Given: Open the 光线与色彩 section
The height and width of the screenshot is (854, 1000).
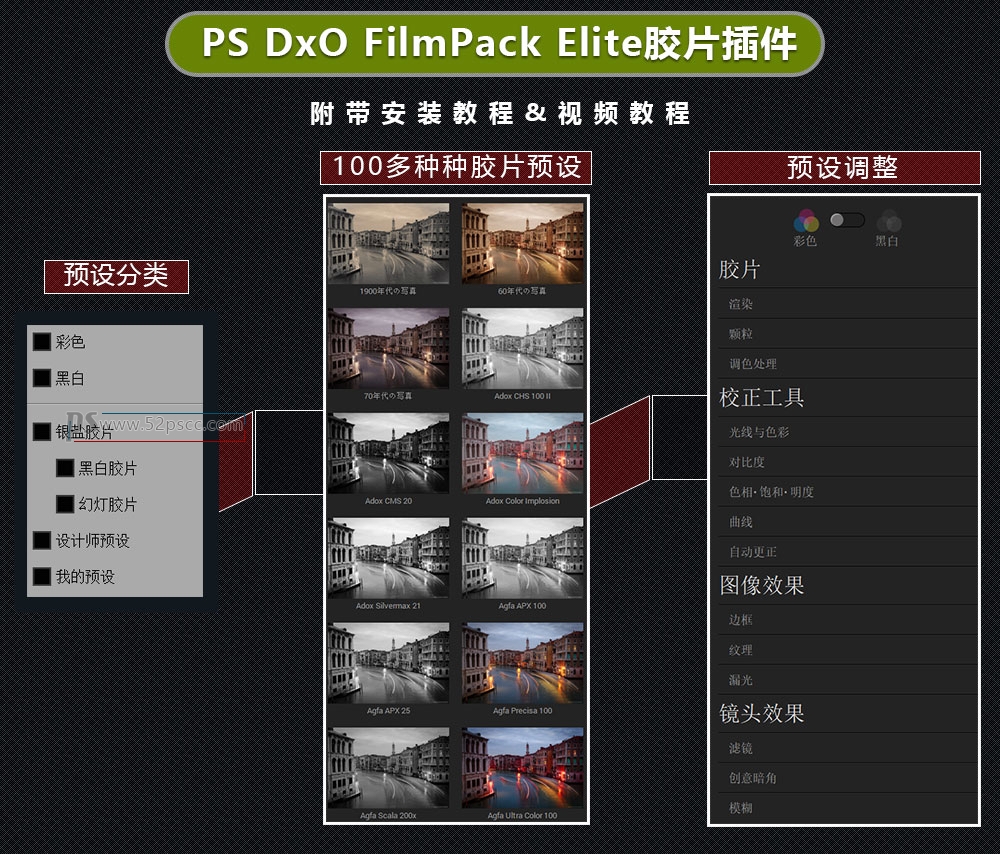Looking at the screenshot, I should point(848,432).
